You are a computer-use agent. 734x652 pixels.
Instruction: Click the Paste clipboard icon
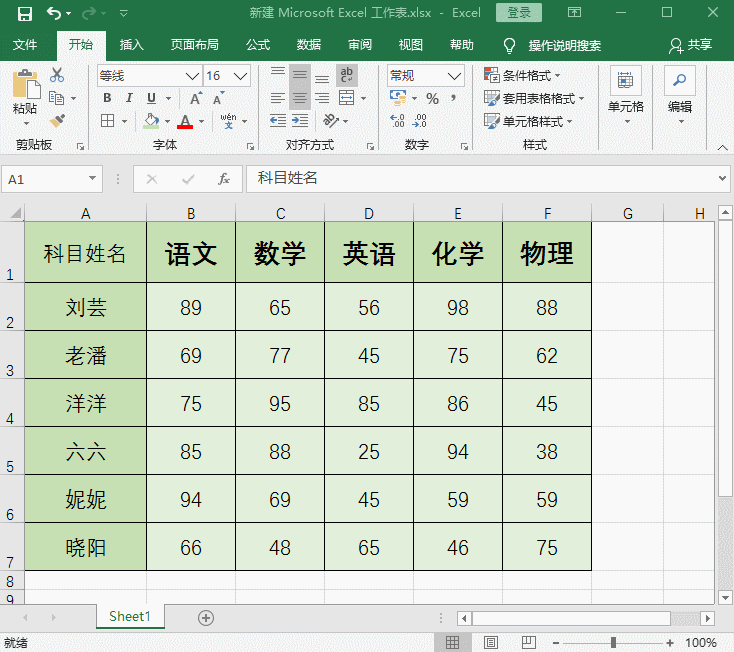tap(26, 85)
